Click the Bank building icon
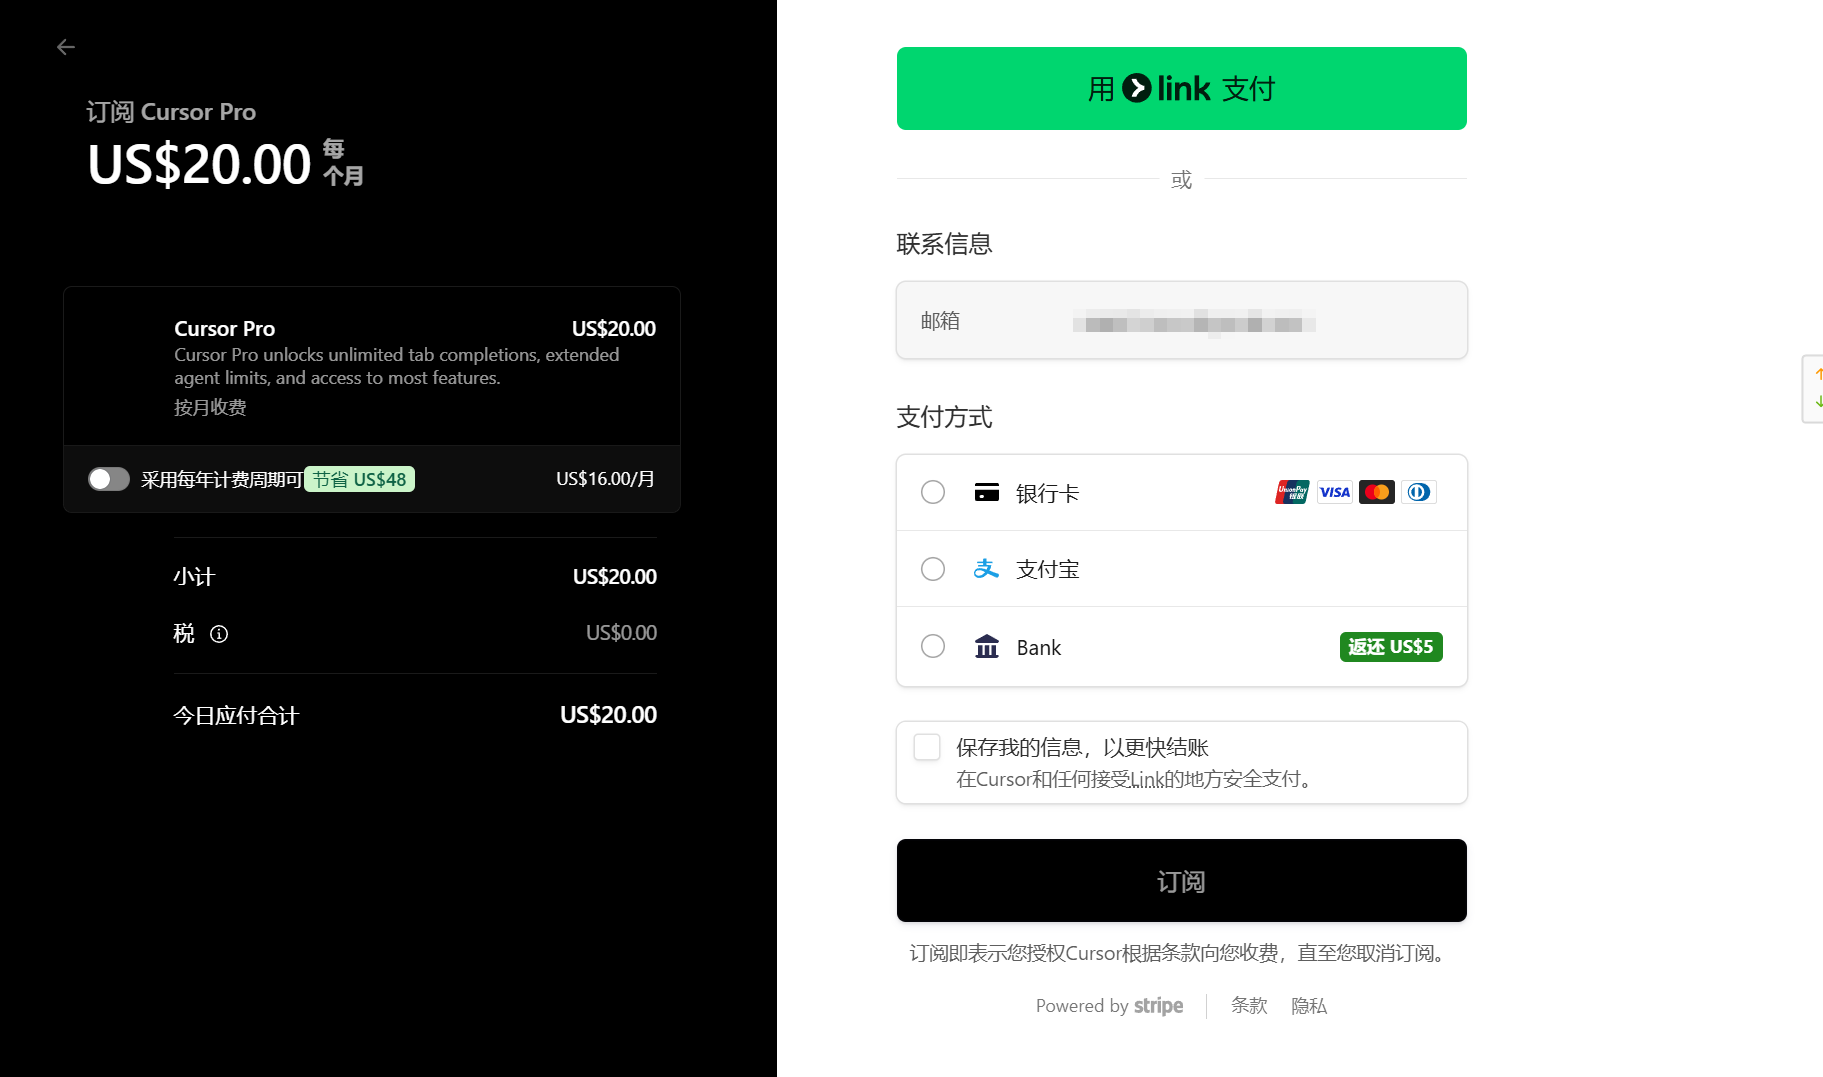Image resolution: width=1823 pixels, height=1077 pixels. (987, 647)
